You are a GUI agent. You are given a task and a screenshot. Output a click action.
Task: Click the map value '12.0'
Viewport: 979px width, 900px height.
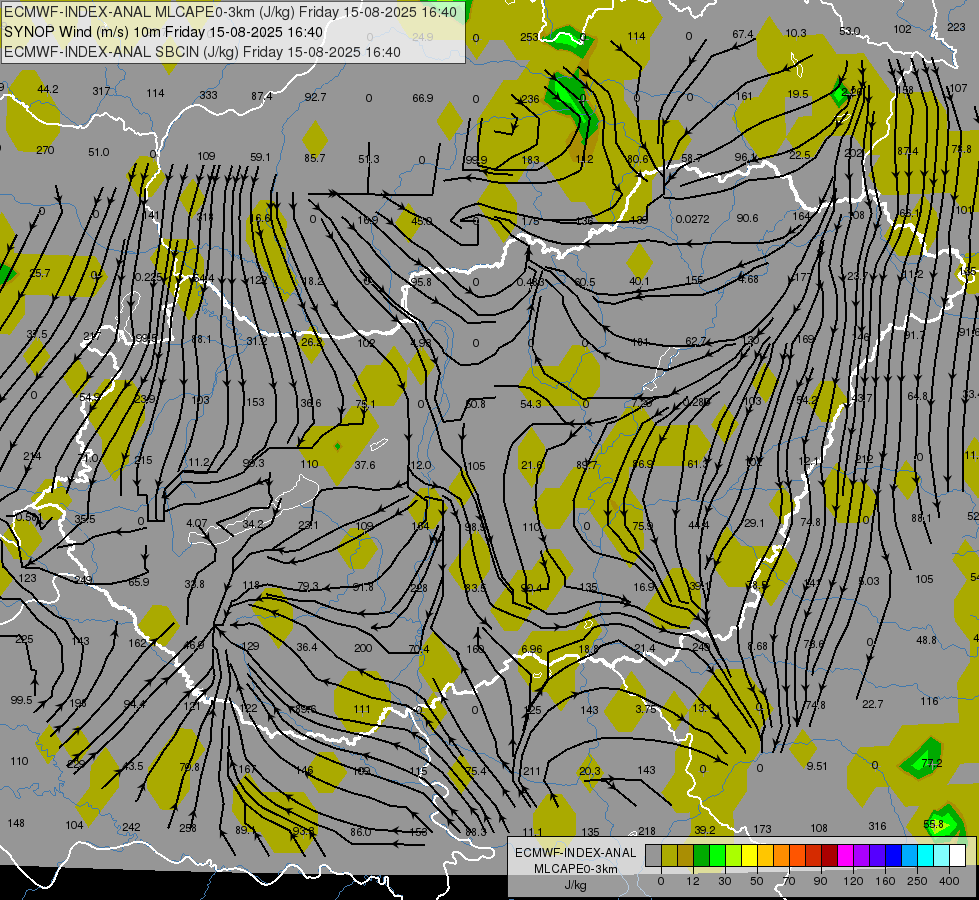point(421,465)
